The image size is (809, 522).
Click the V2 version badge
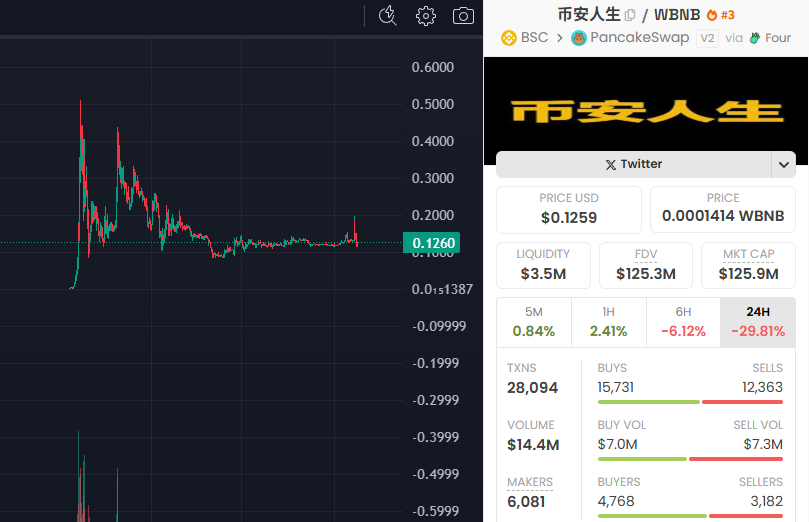pos(707,38)
